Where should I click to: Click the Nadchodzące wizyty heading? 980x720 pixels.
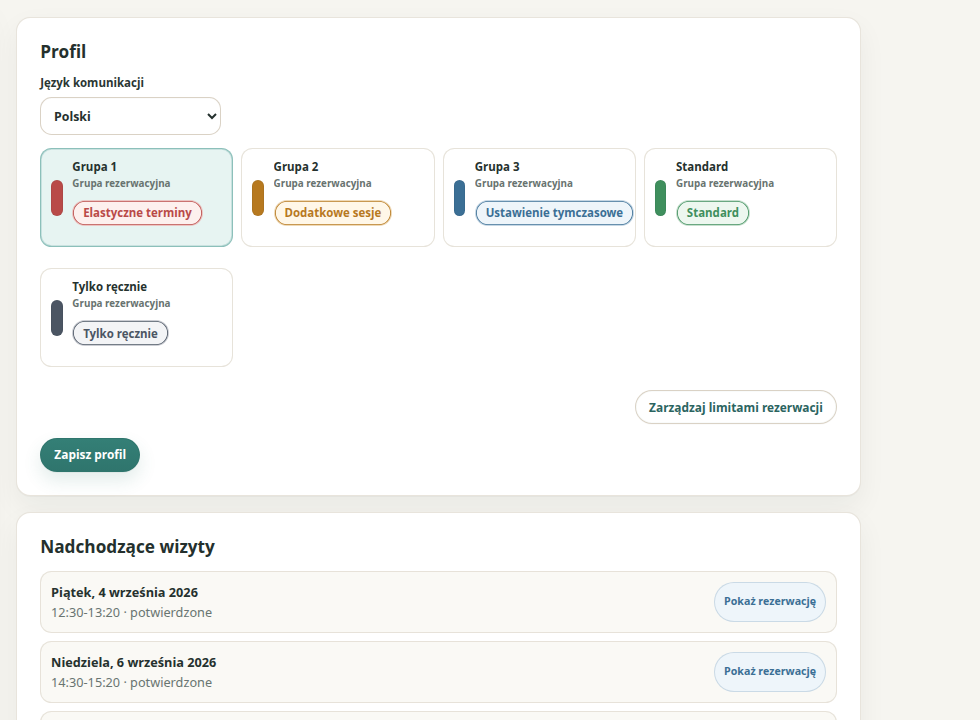[128, 547]
